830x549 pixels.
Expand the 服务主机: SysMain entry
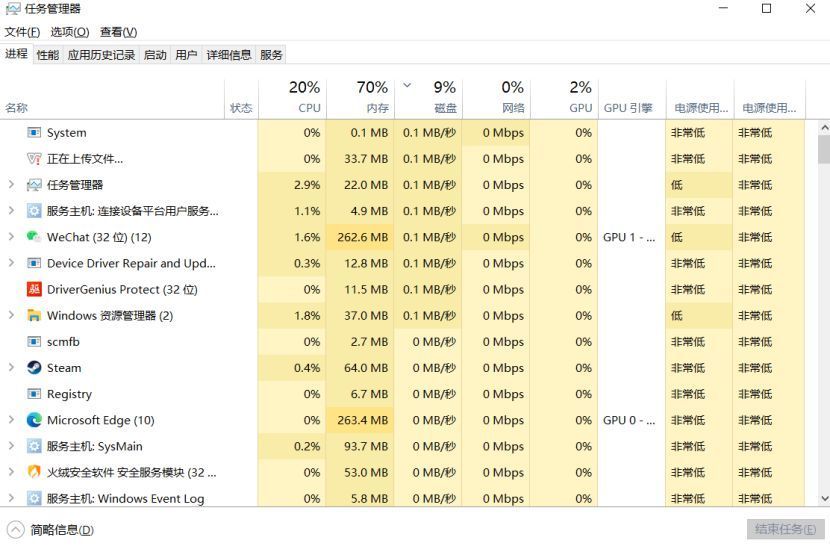pyautogui.click(x=11, y=446)
